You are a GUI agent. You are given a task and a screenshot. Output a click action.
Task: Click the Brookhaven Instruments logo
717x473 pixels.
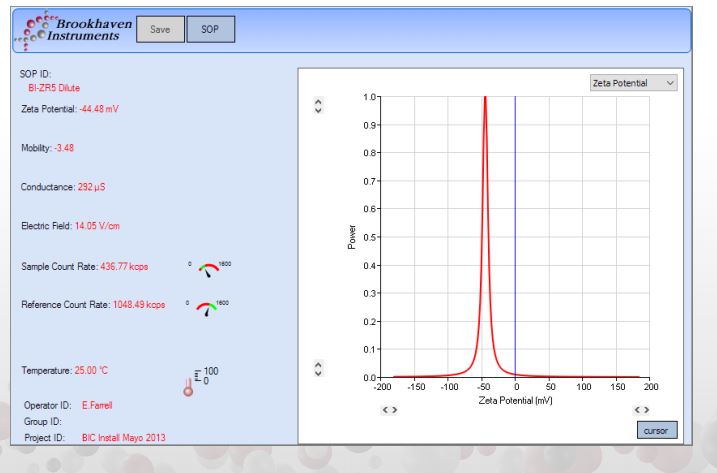[74, 30]
